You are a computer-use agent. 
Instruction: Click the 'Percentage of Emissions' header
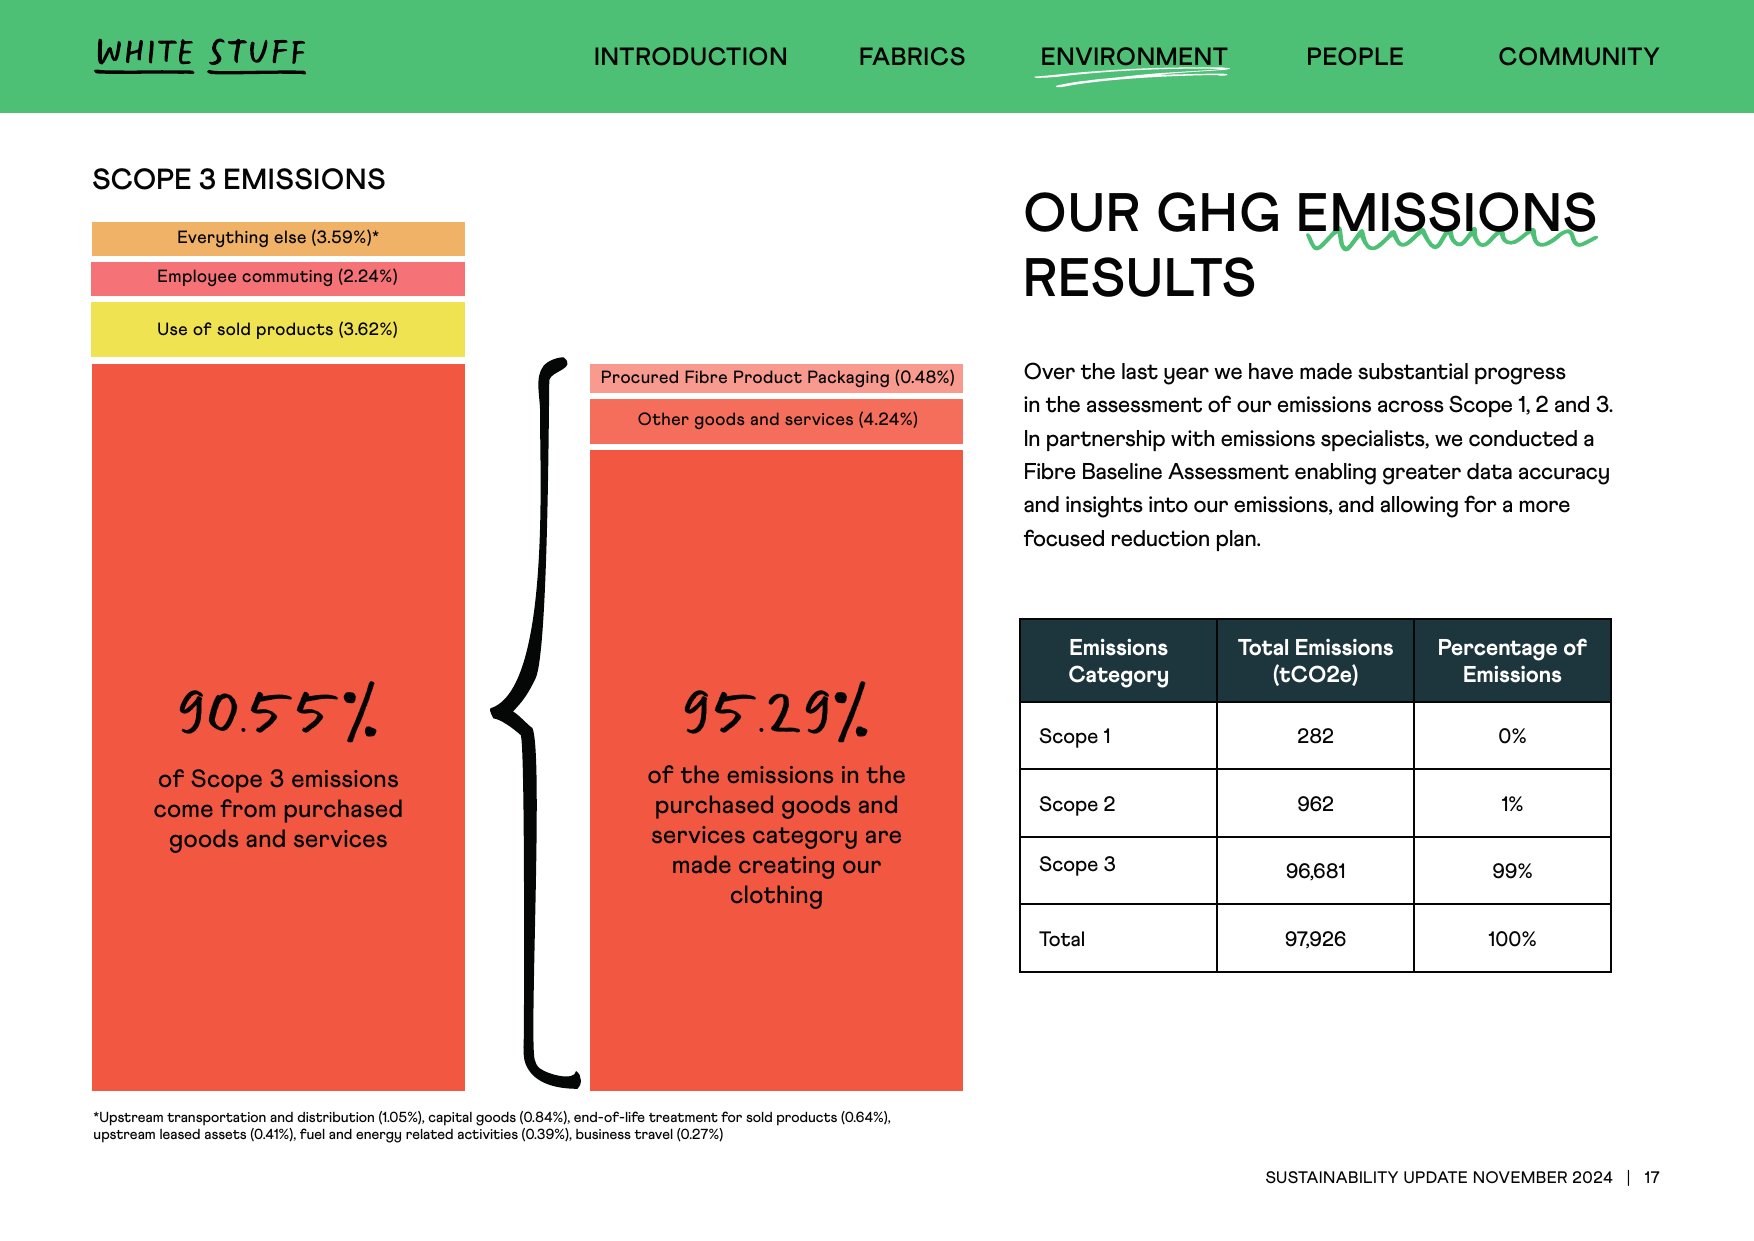pyautogui.click(x=1512, y=661)
